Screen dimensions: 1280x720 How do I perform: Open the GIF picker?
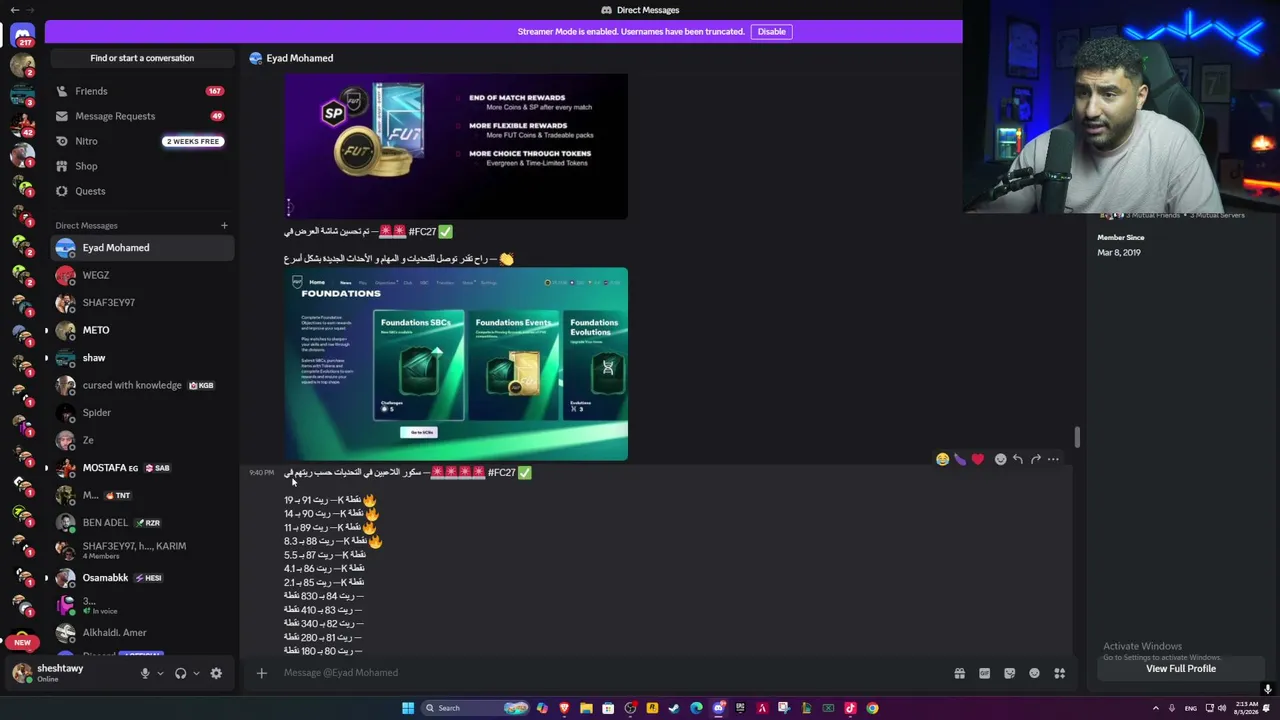point(984,673)
